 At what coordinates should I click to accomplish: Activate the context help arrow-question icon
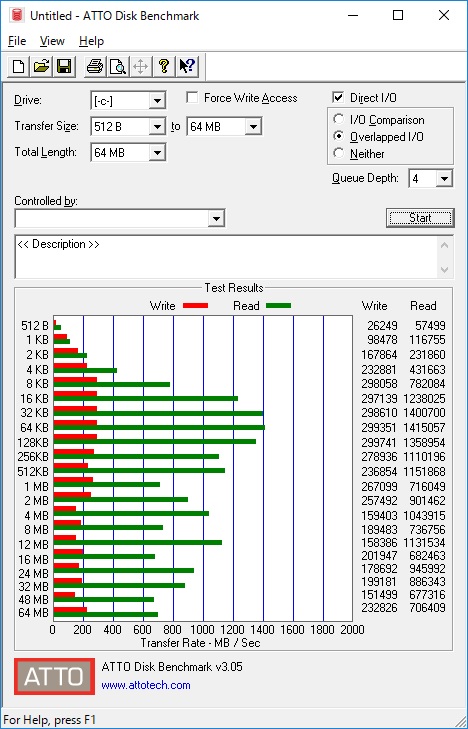click(x=187, y=66)
